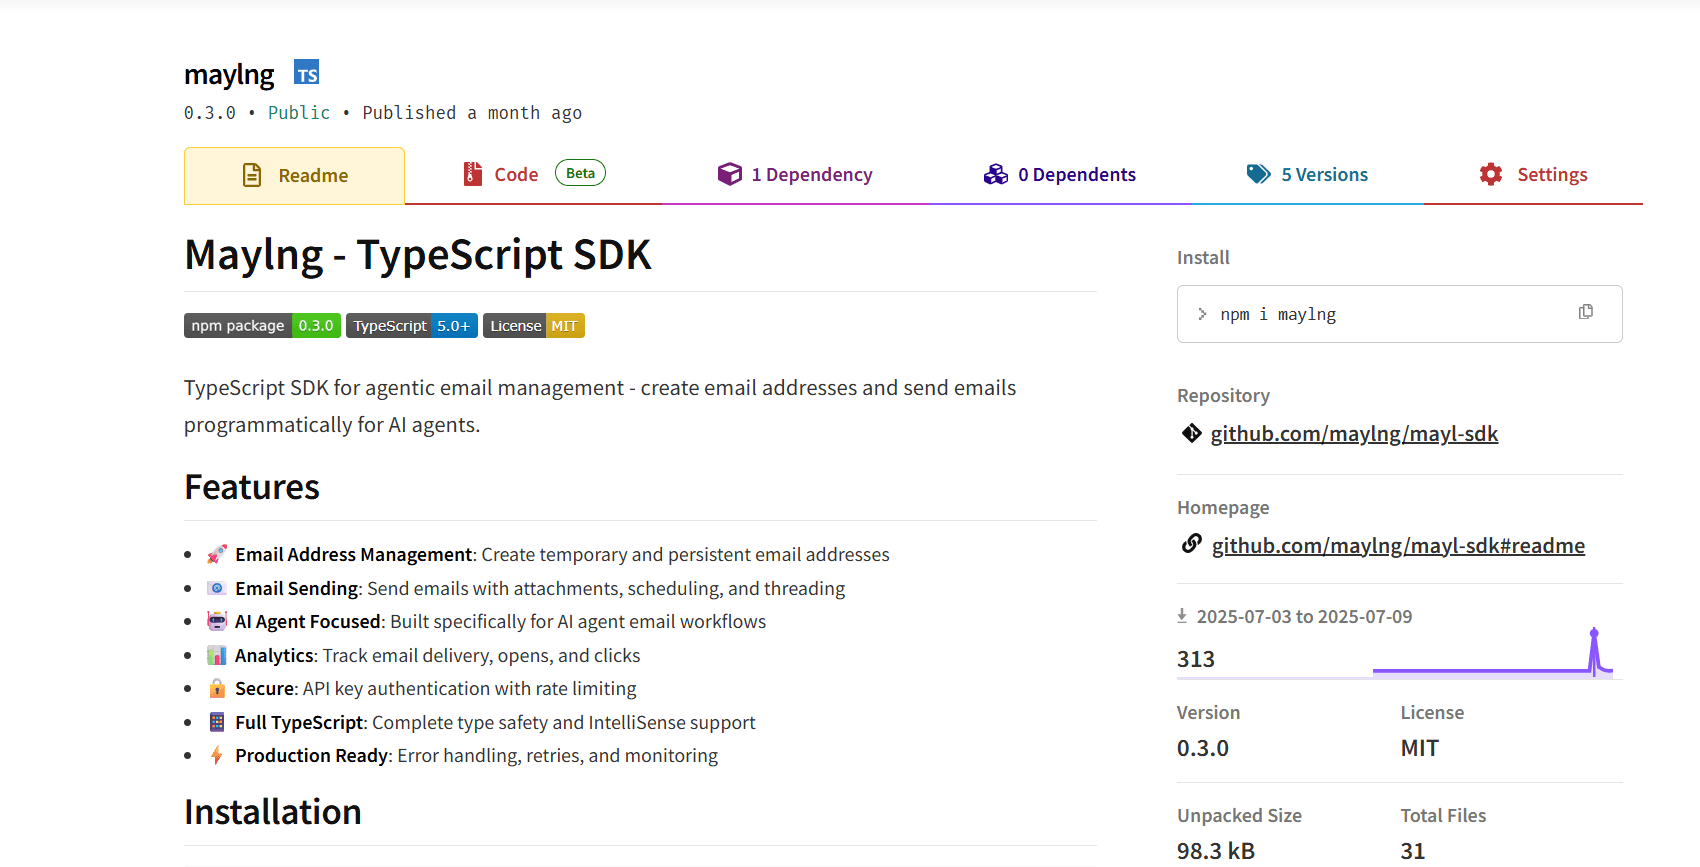Click the homepage chain link icon
Viewport: 1700px width, 867px height.
(1191, 544)
